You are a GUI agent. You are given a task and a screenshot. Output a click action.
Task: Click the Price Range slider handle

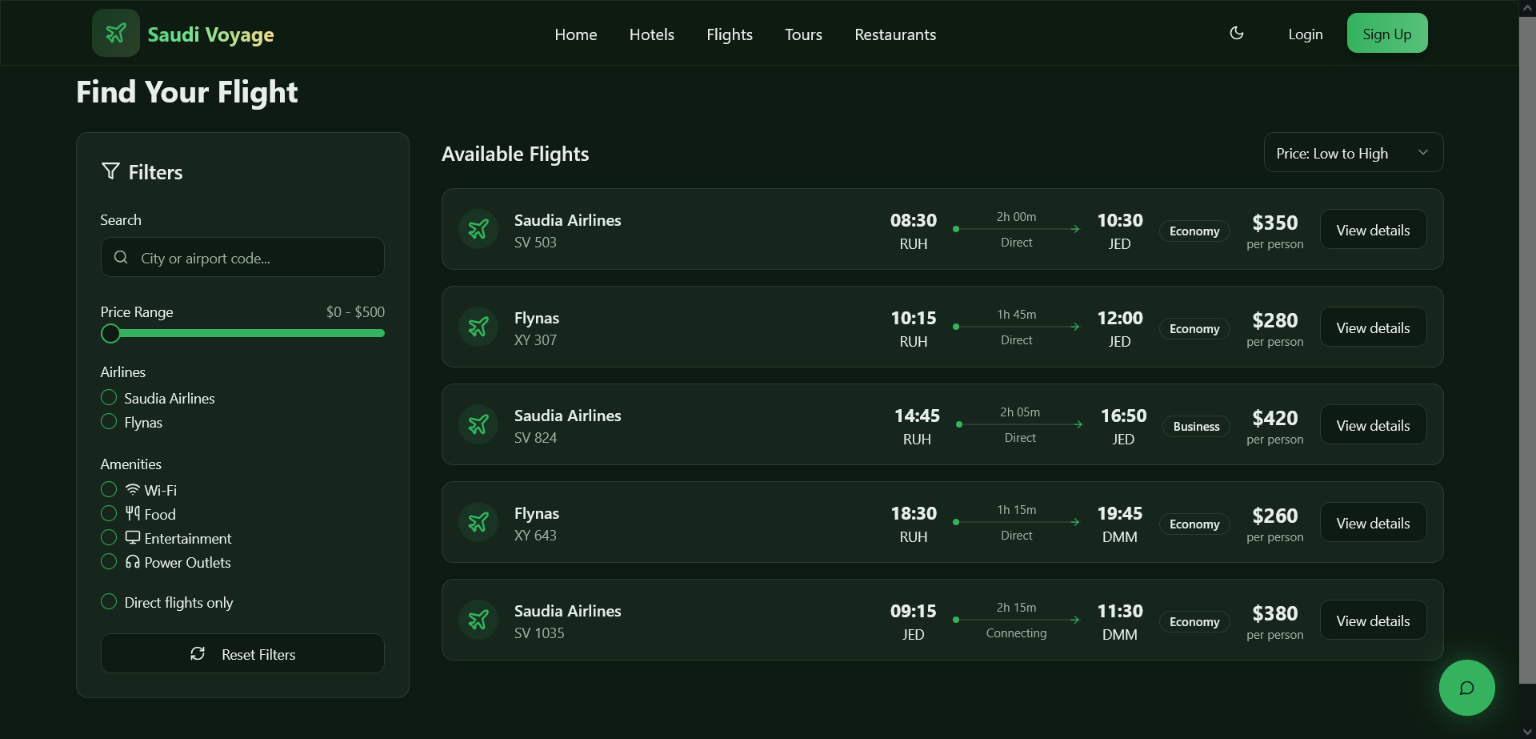coord(111,333)
